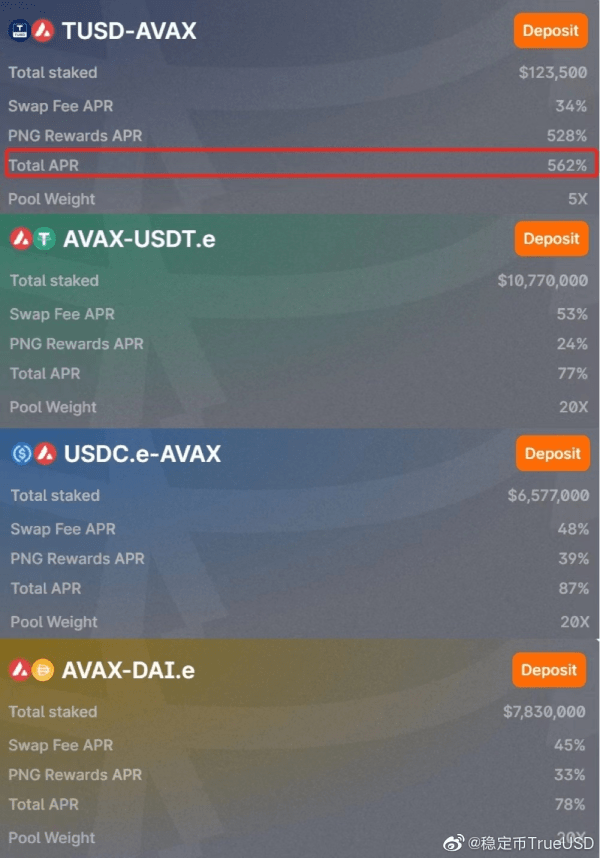Screen dimensions: 600x858
Task: Click the AVAX icon in AVAX-DAI.e pool
Action: 20,670
